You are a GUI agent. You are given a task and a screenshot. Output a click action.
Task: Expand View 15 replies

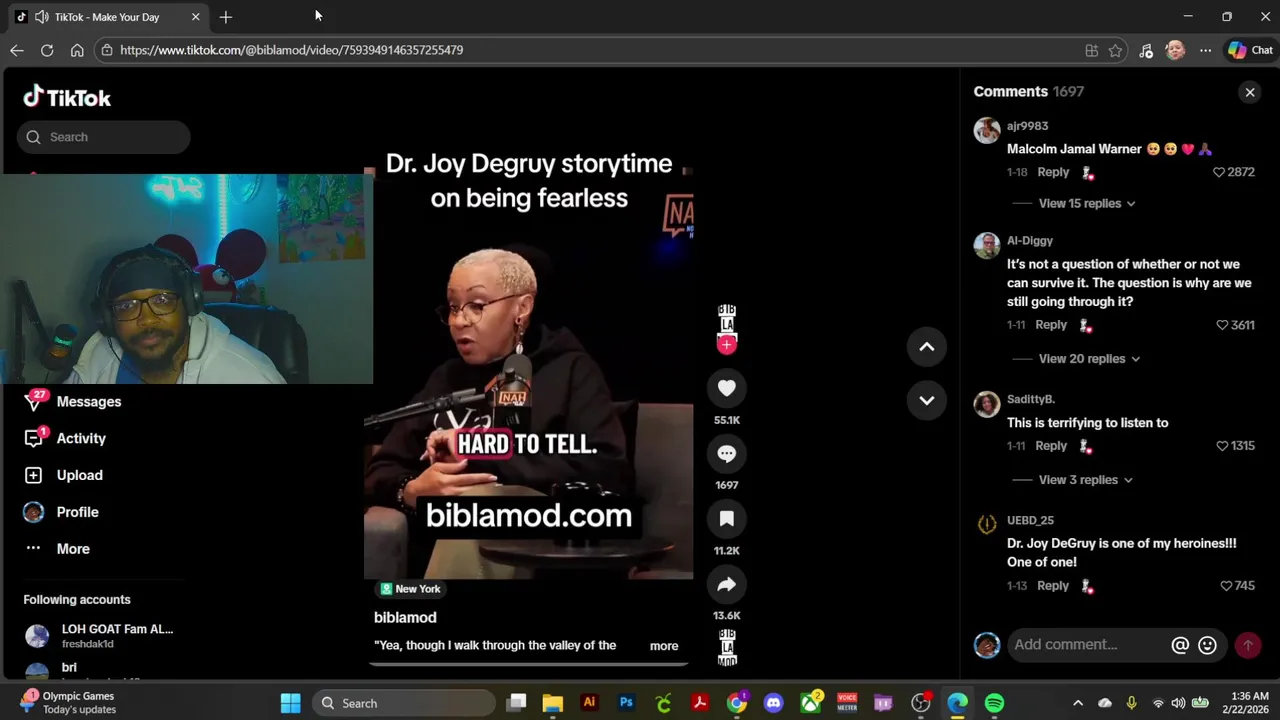tap(1087, 203)
